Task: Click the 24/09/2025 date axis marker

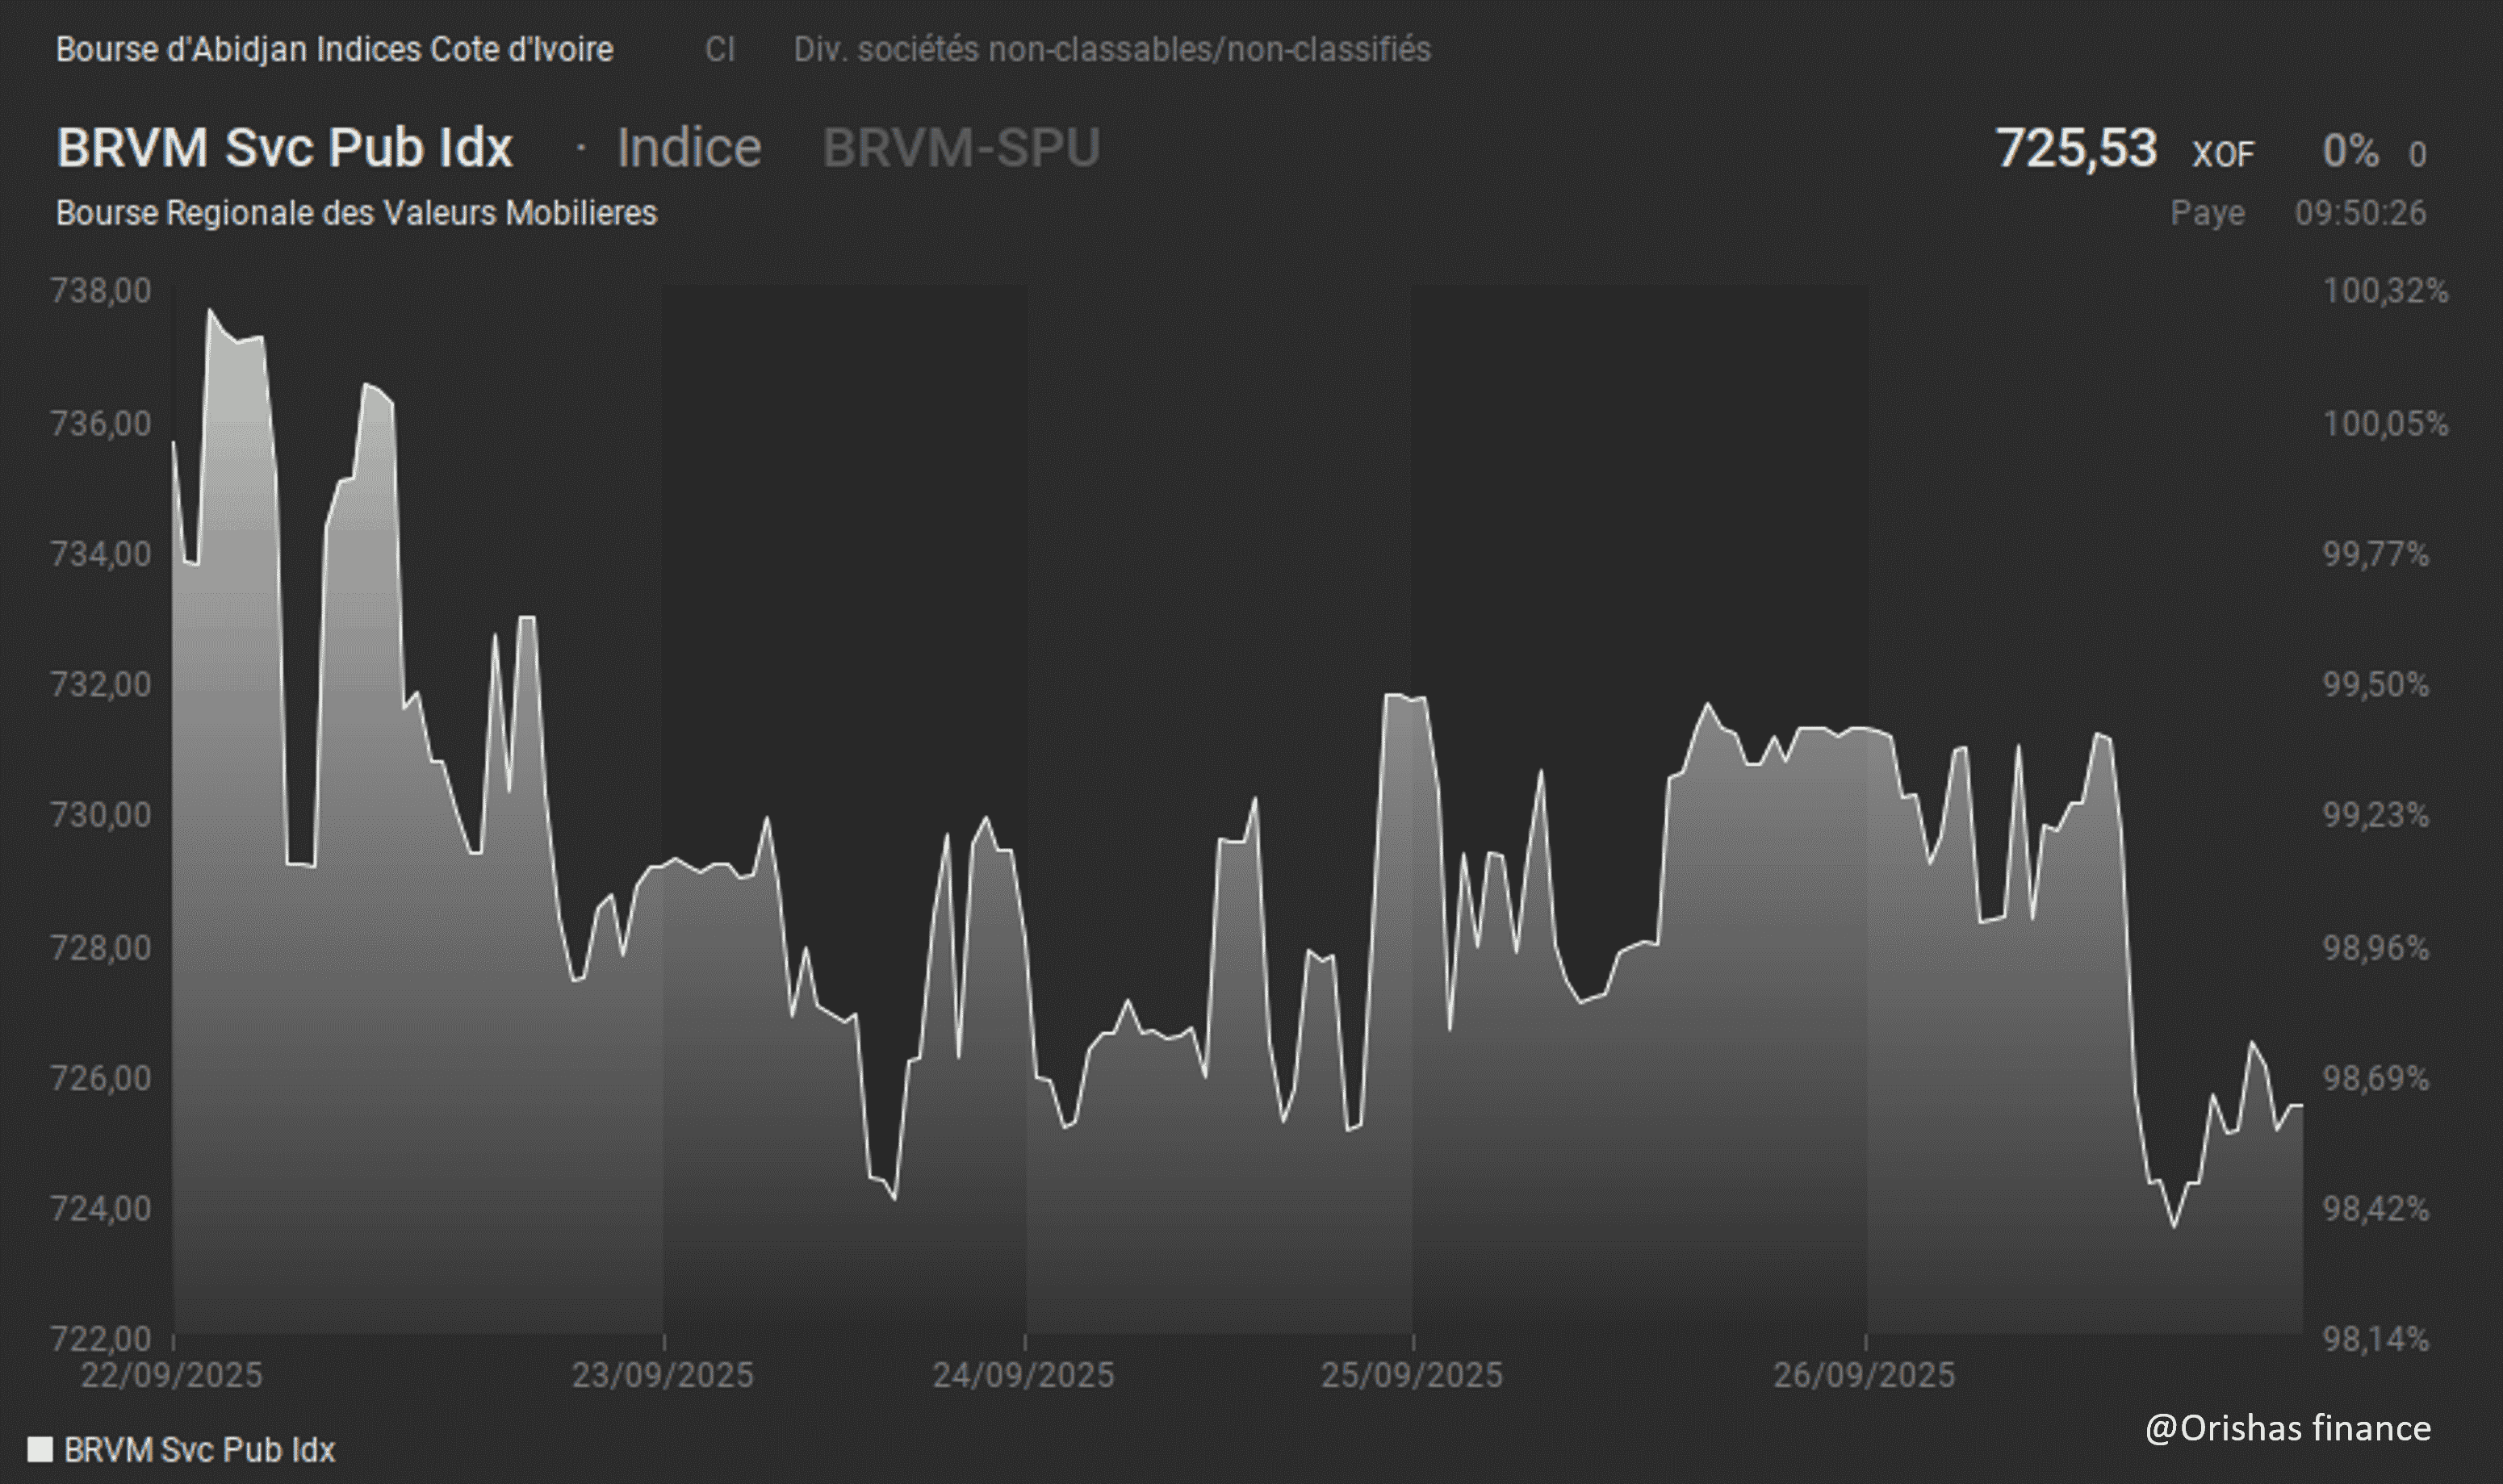Action: (1023, 1375)
